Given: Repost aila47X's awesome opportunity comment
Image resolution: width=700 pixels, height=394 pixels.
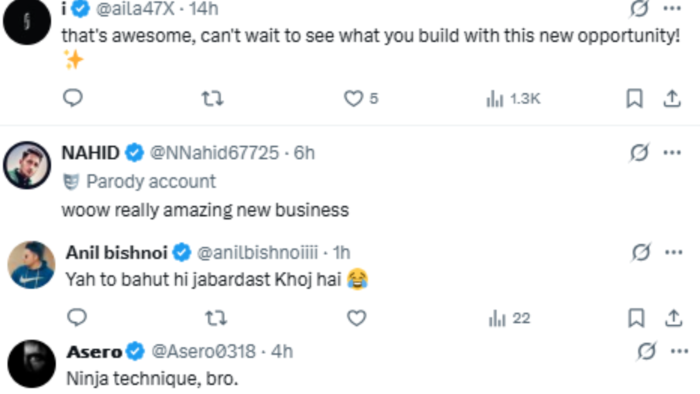Looking at the screenshot, I should pyautogui.click(x=212, y=98).
